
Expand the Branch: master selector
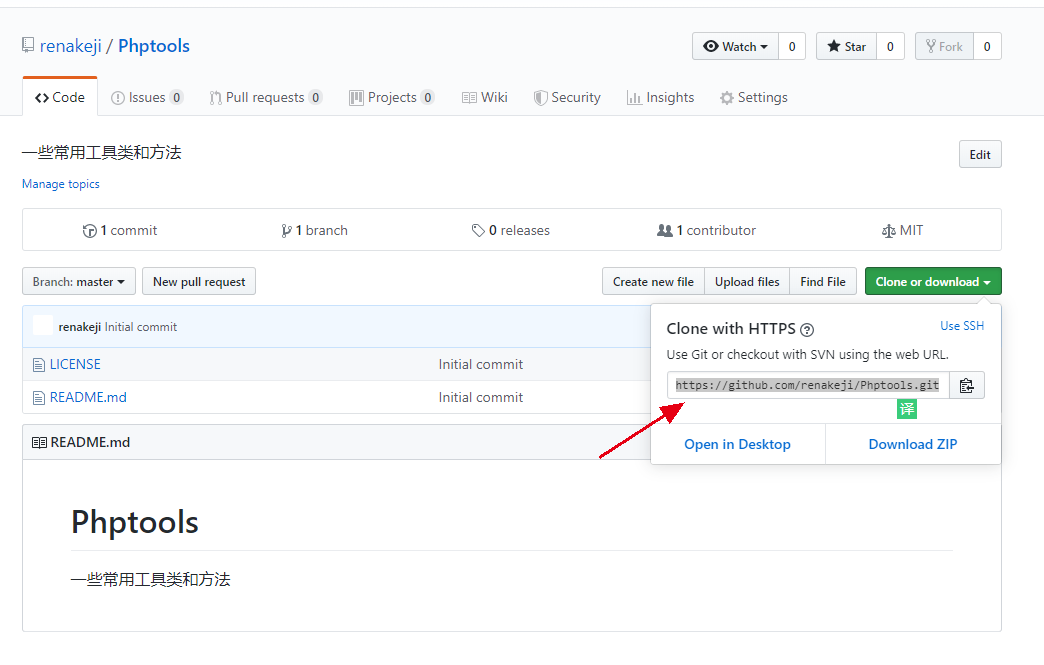(79, 282)
